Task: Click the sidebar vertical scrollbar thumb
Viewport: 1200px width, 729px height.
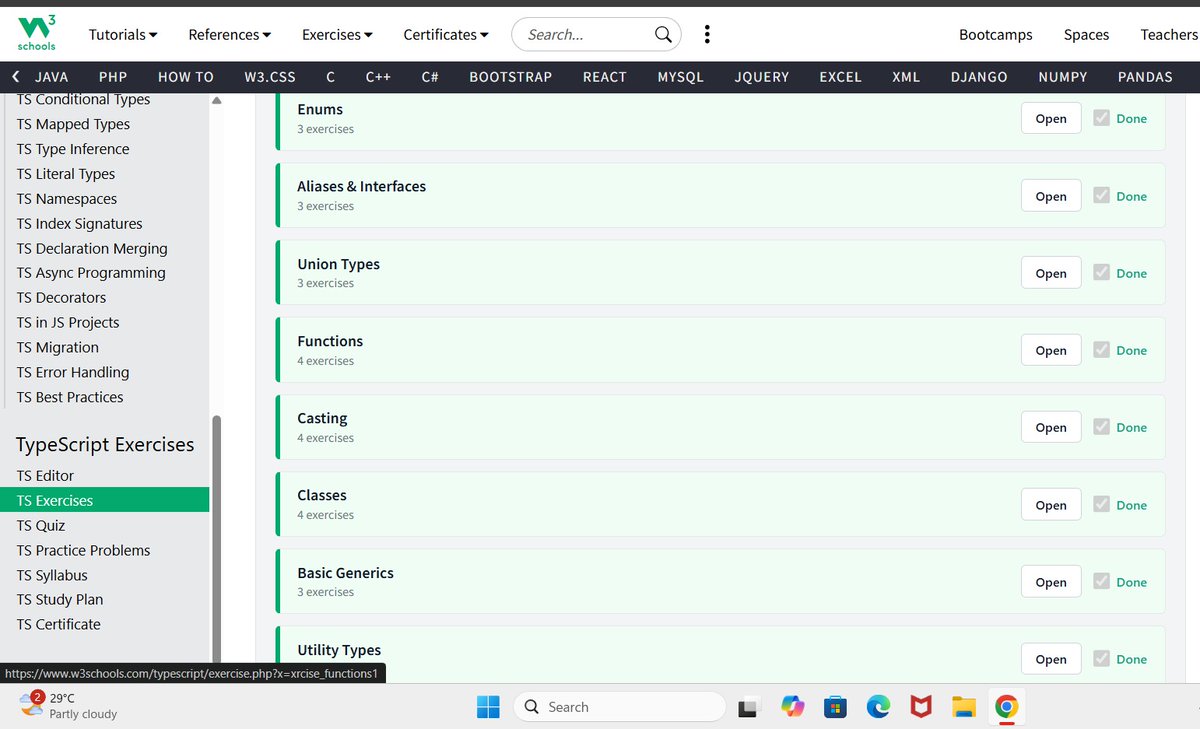Action: (x=217, y=540)
